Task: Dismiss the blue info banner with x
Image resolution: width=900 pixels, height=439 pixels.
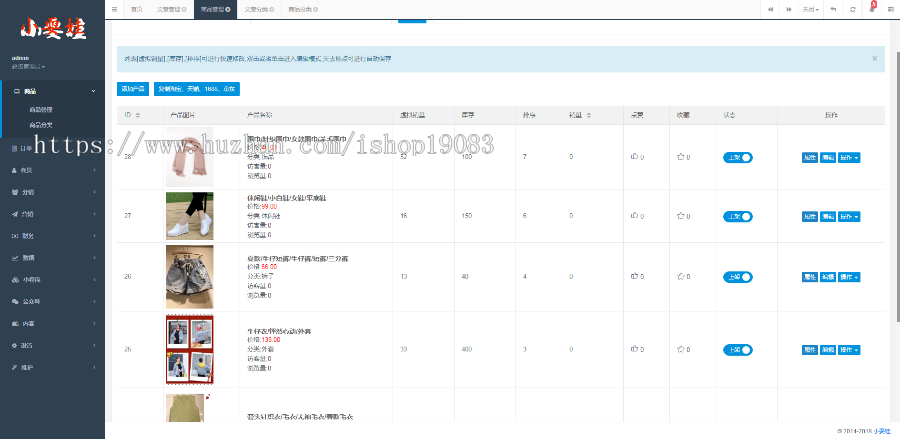Action: pos(875,59)
